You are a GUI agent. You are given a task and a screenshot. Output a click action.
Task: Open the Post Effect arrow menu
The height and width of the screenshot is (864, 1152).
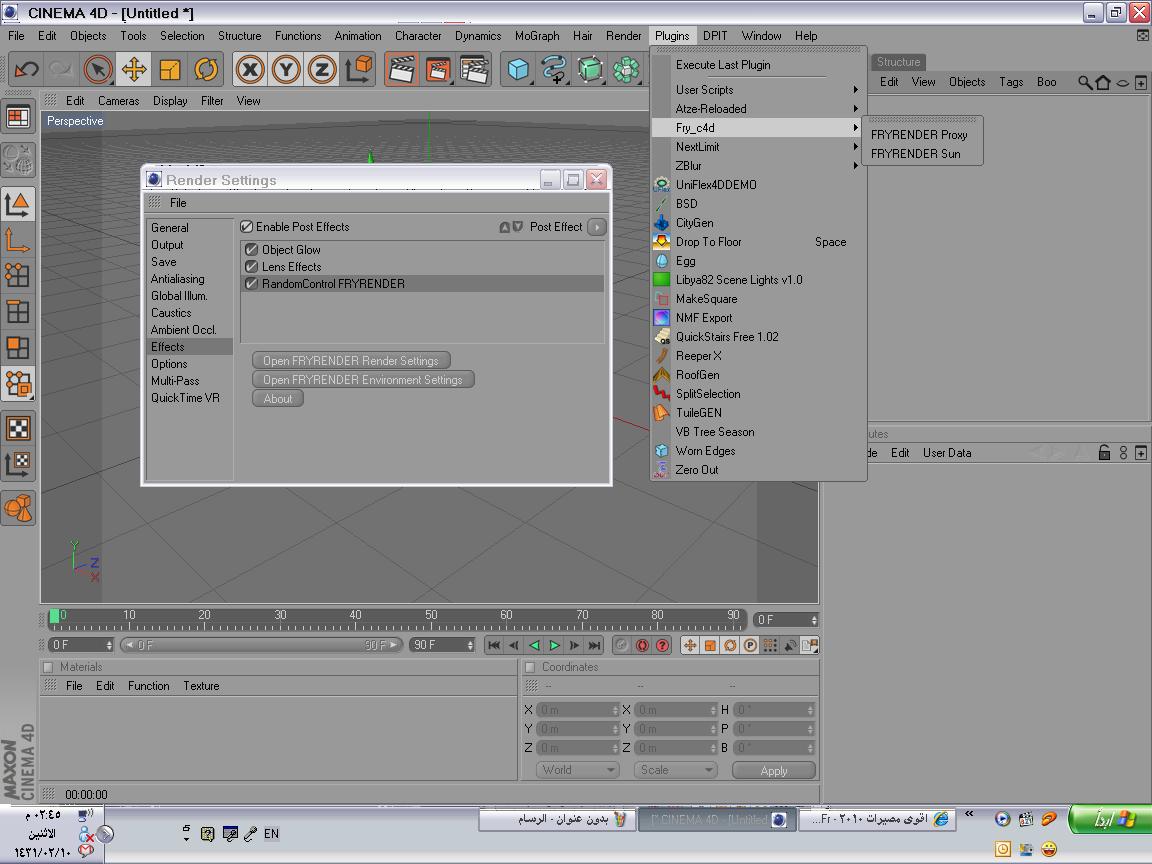(597, 227)
